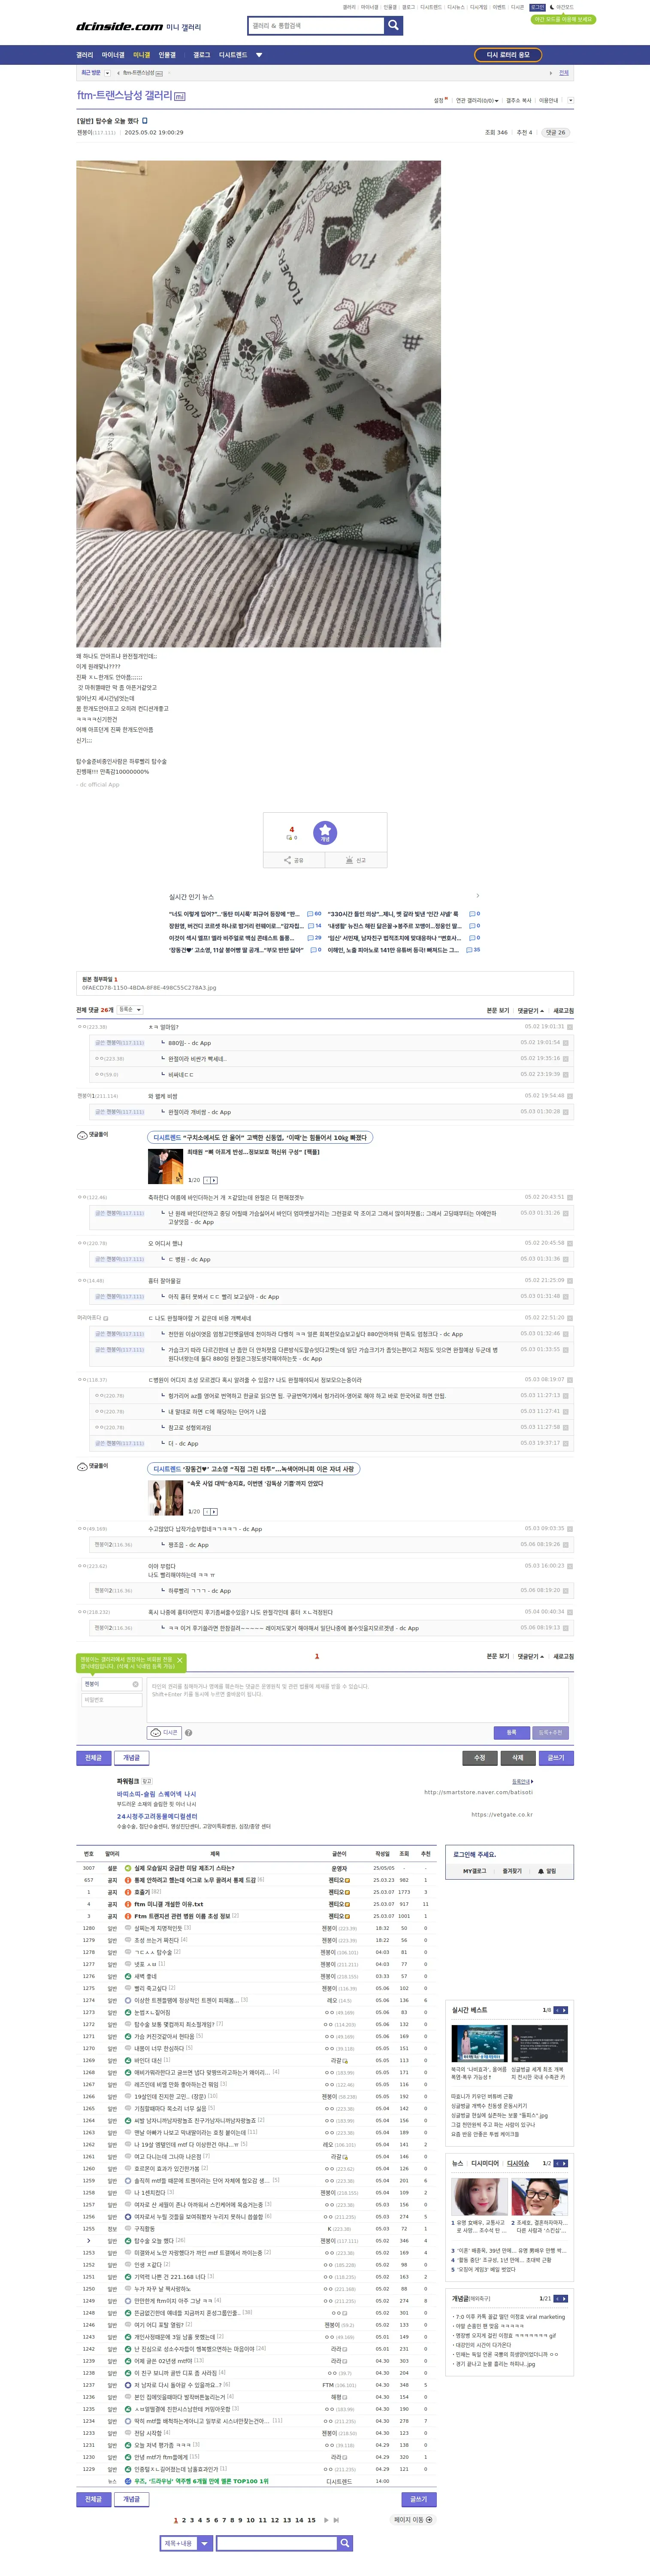Expand the navigation bar dropdown arrow
This screenshot has width=650, height=2576.
point(259,55)
